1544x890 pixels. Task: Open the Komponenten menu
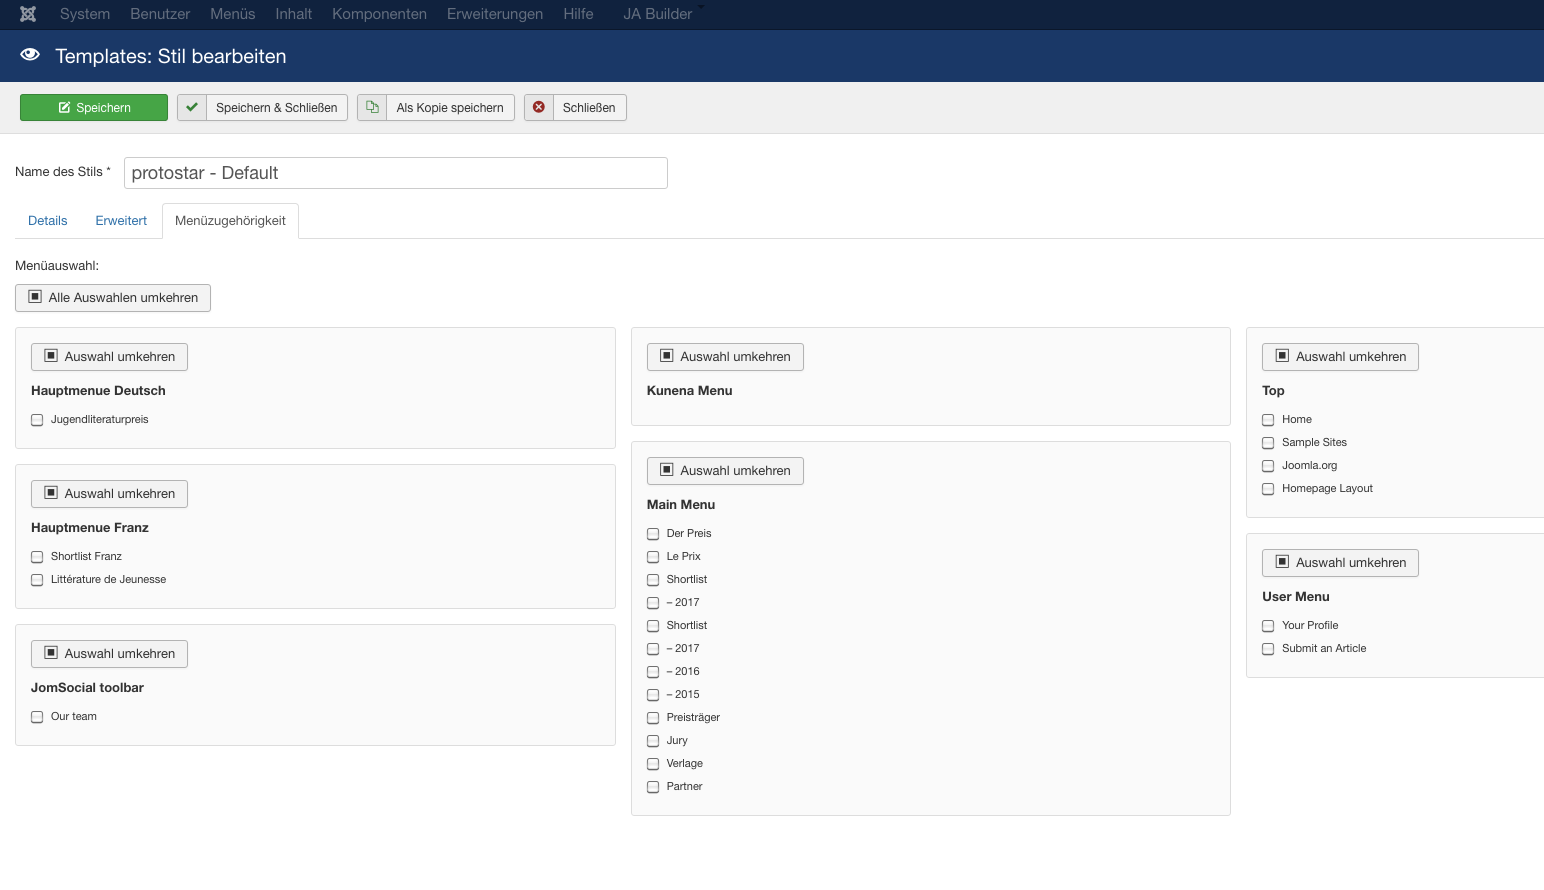380,14
